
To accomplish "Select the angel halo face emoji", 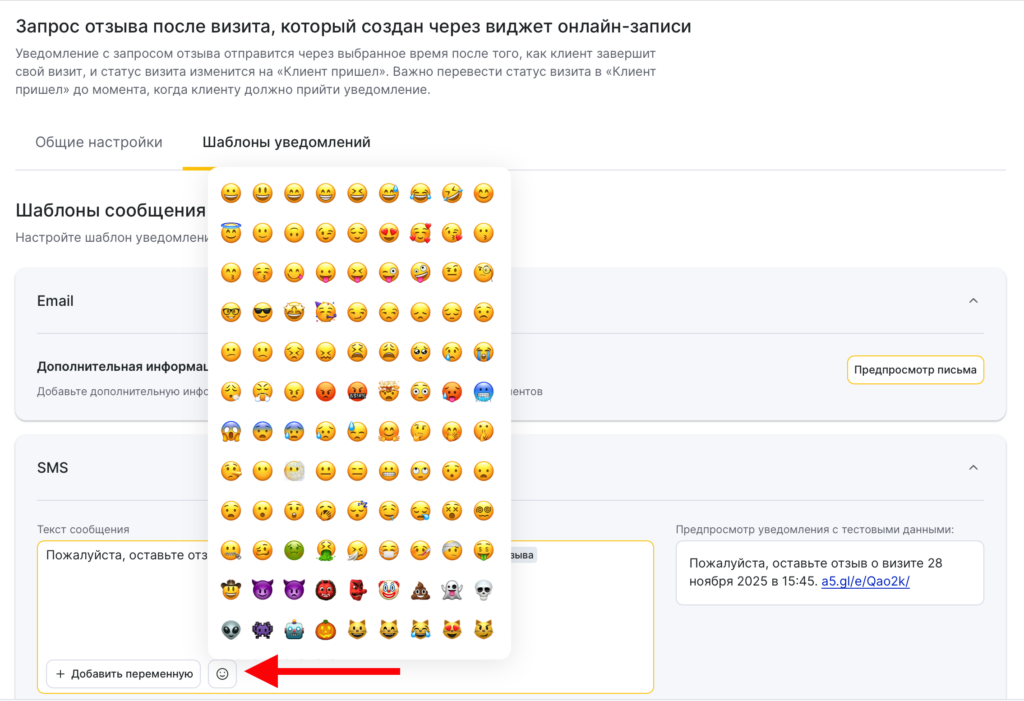I will [231, 233].
